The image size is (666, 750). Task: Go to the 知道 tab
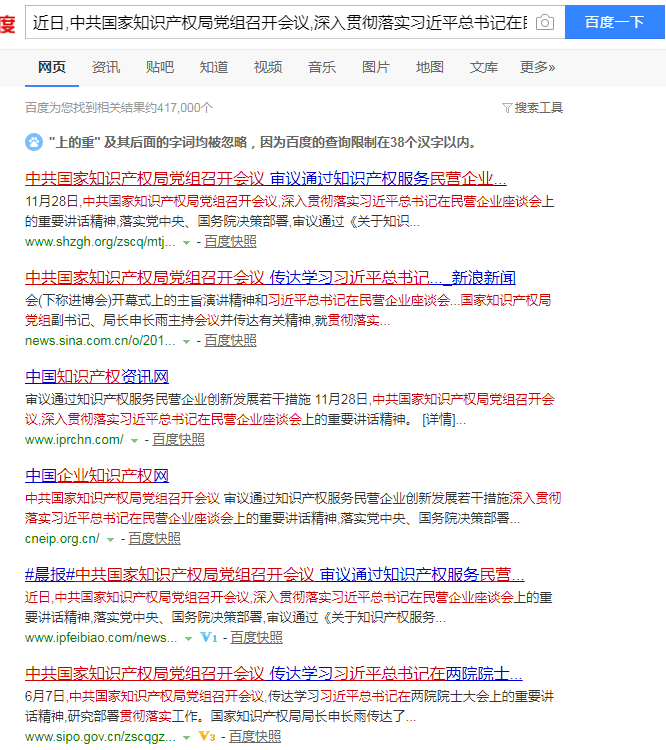[x=214, y=67]
